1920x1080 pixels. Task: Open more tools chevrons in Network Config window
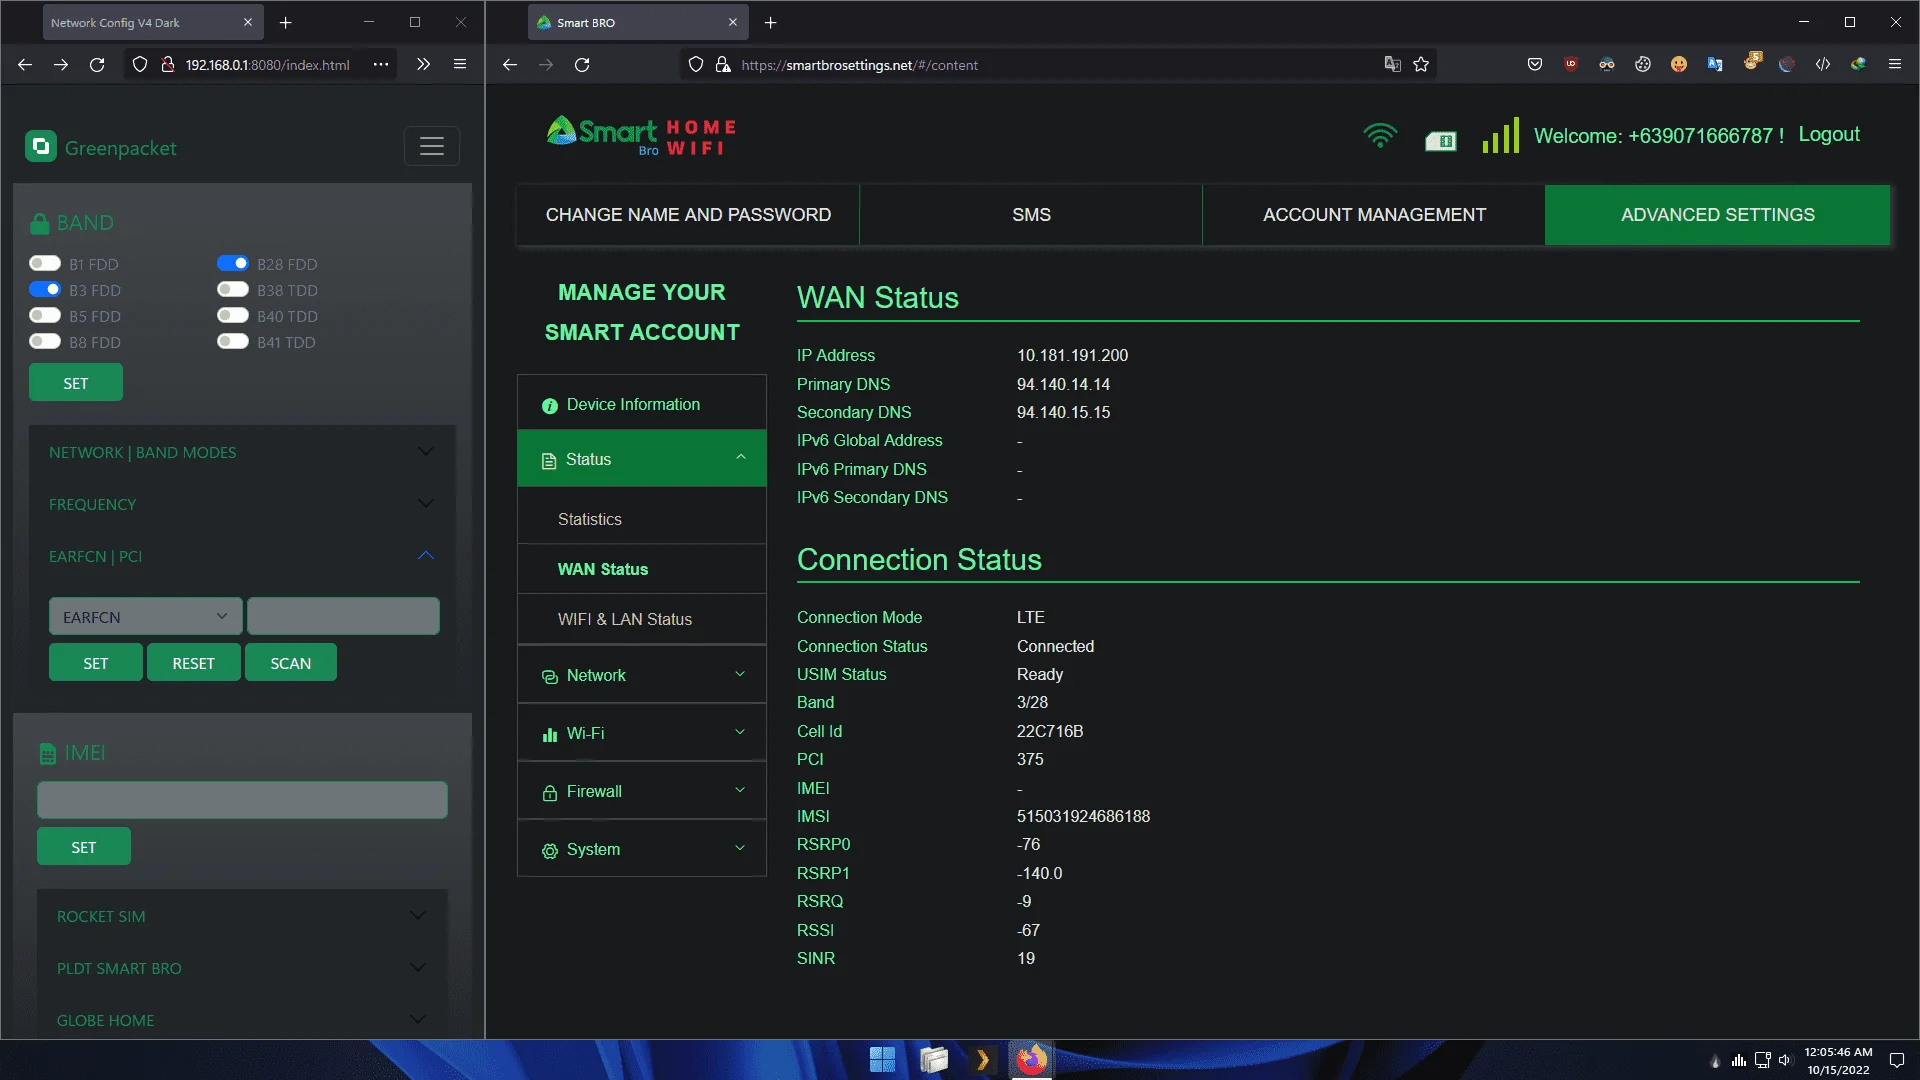point(424,65)
